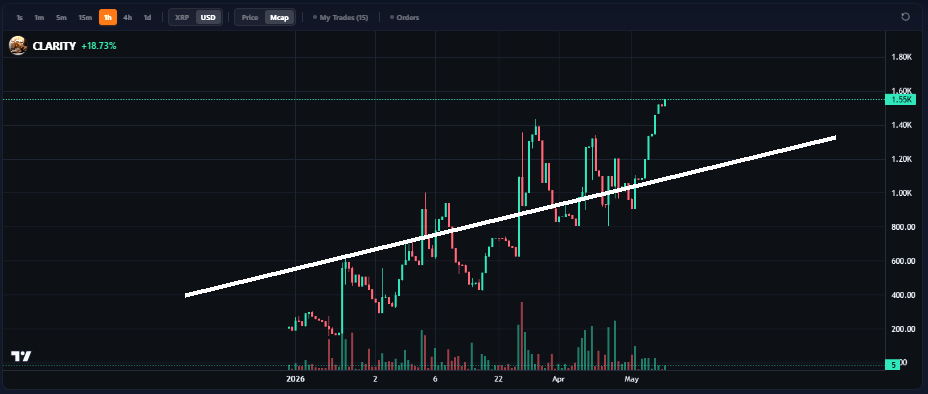Toggle the Orders display

pos(405,17)
